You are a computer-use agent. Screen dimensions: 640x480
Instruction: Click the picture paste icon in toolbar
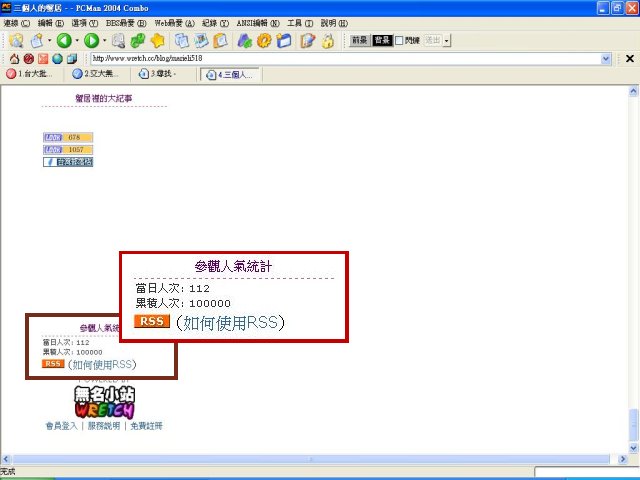201,40
